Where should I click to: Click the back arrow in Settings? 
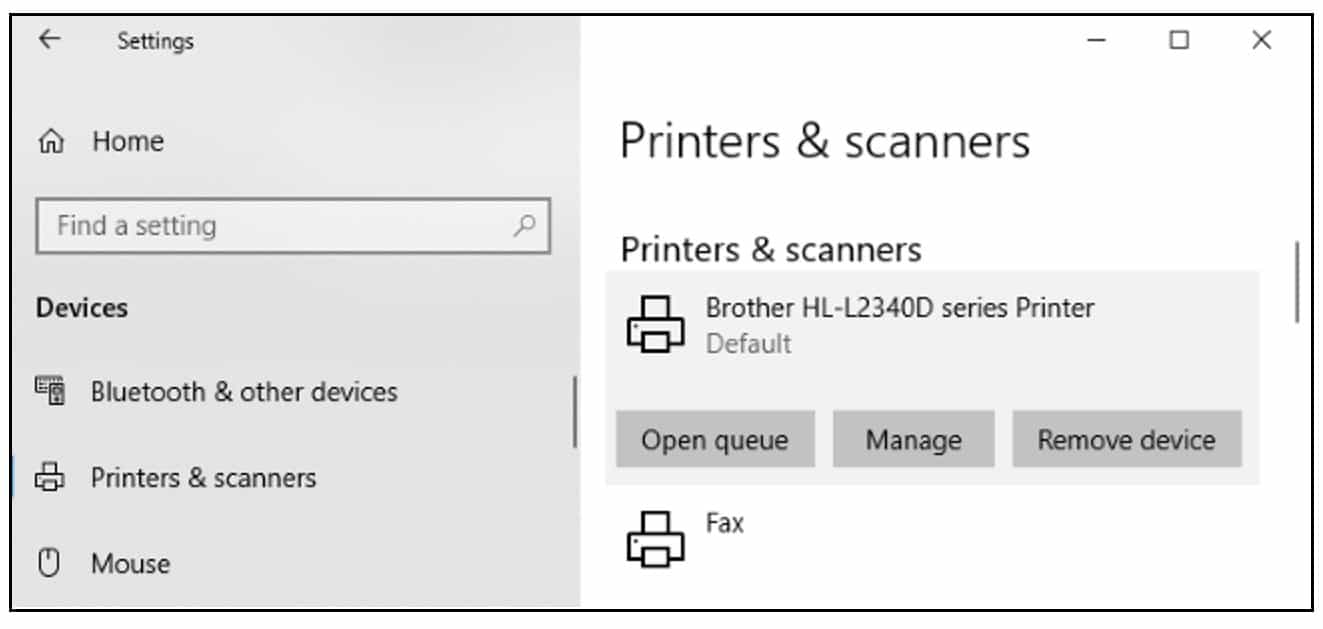click(x=49, y=39)
